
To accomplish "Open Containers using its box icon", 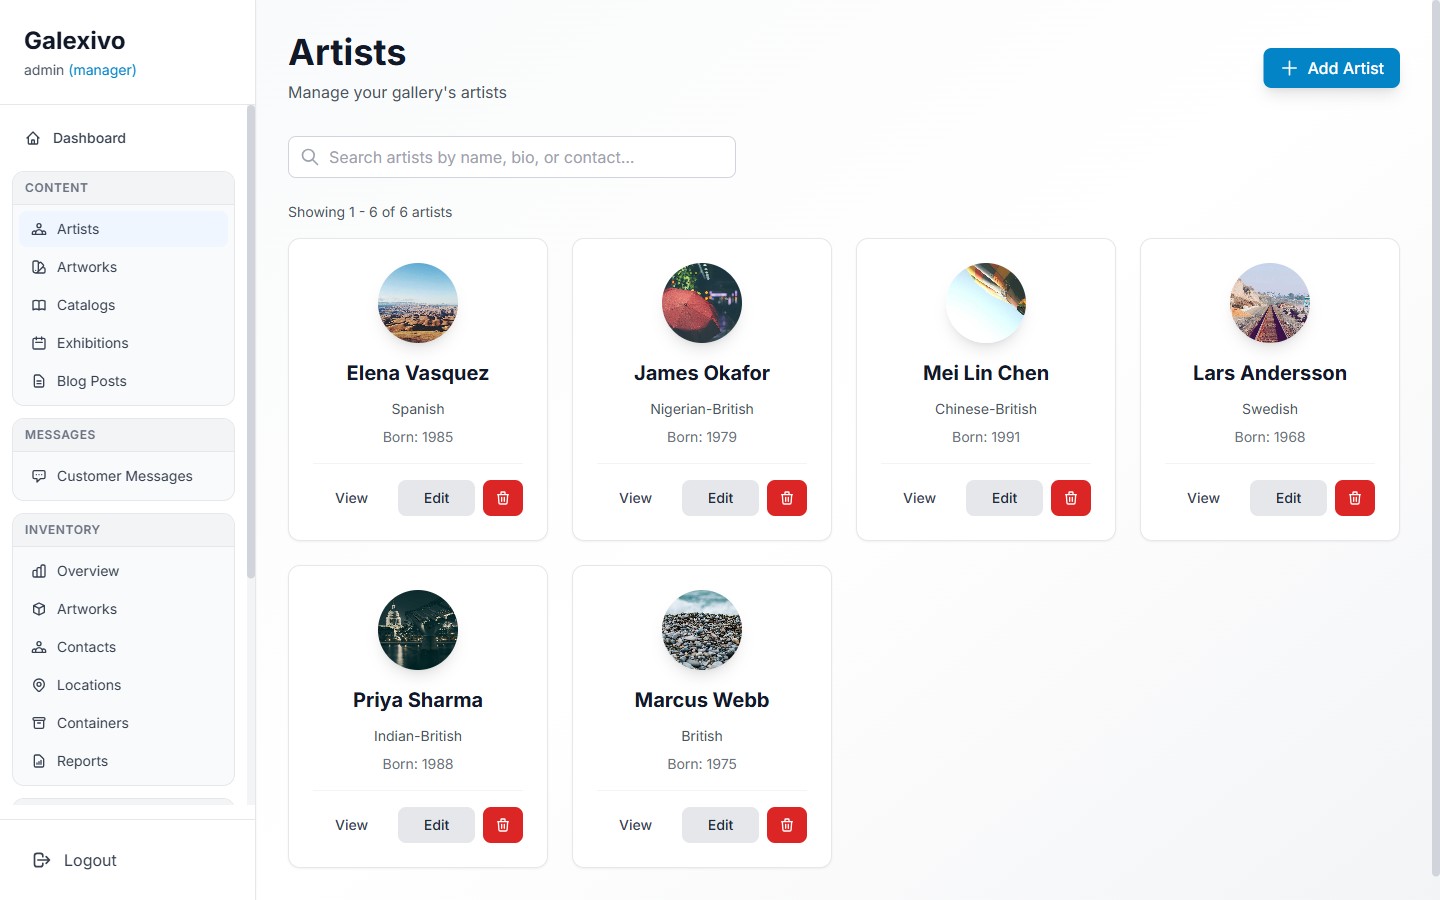I will 38,723.
